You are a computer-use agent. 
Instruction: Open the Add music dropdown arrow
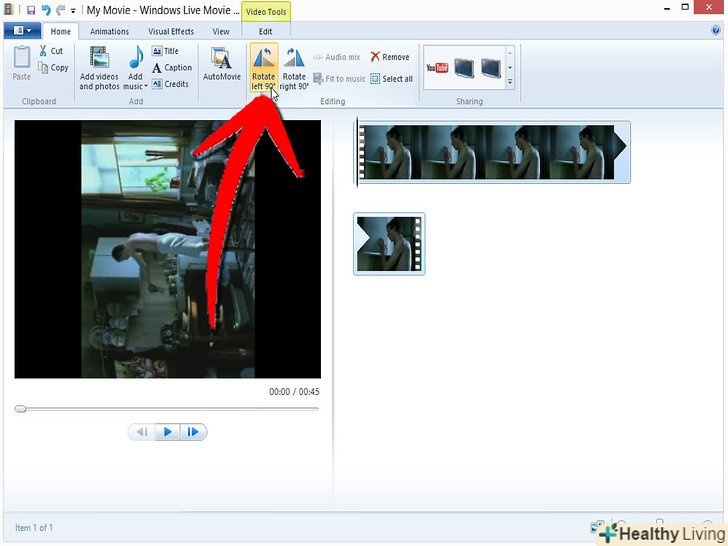145,86
